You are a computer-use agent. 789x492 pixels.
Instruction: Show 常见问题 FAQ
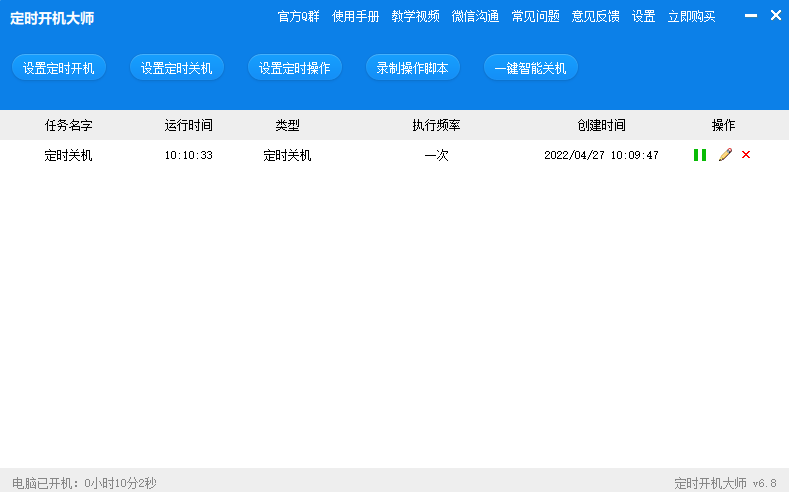(536, 16)
